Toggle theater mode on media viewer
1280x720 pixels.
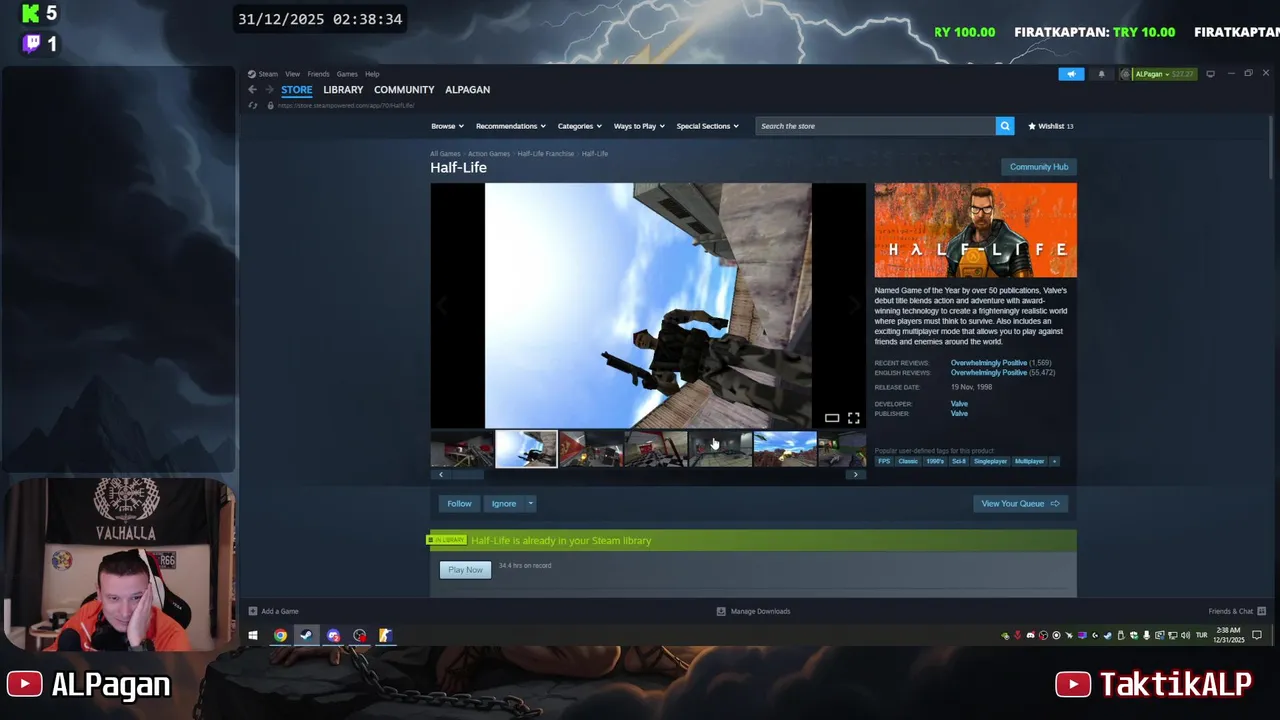tap(832, 418)
